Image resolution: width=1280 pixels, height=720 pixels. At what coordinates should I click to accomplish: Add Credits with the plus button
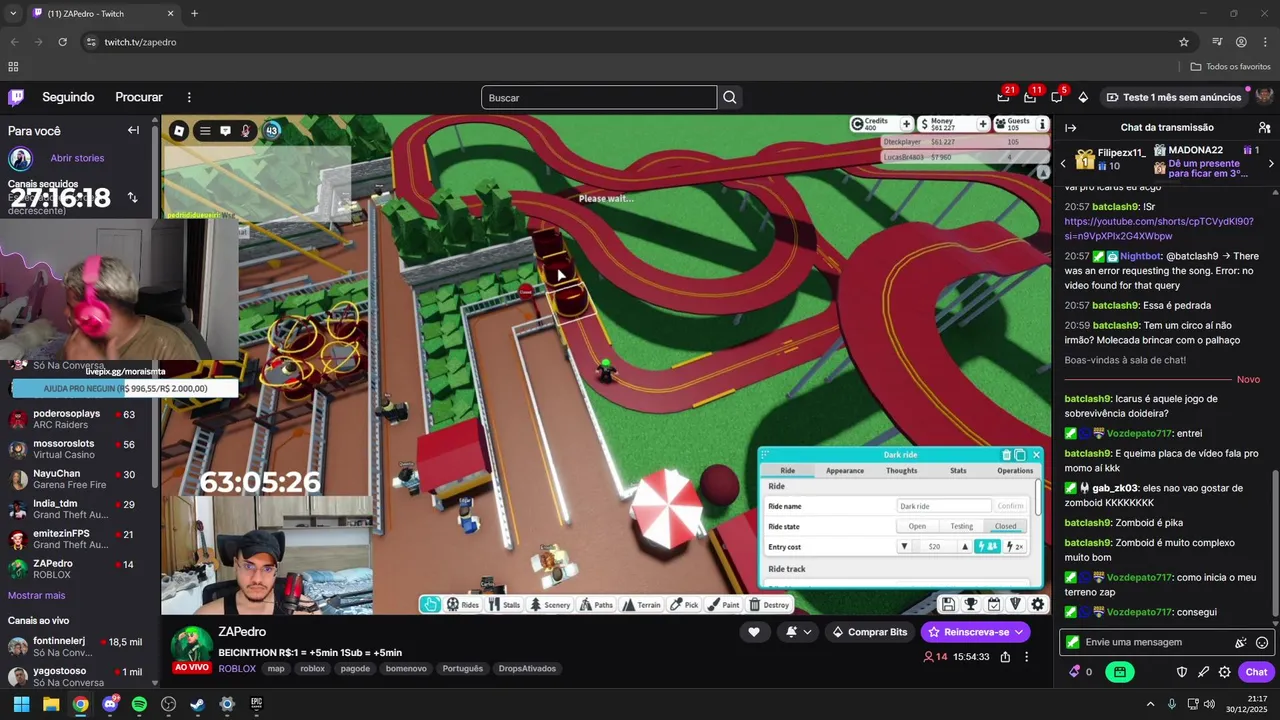click(906, 124)
